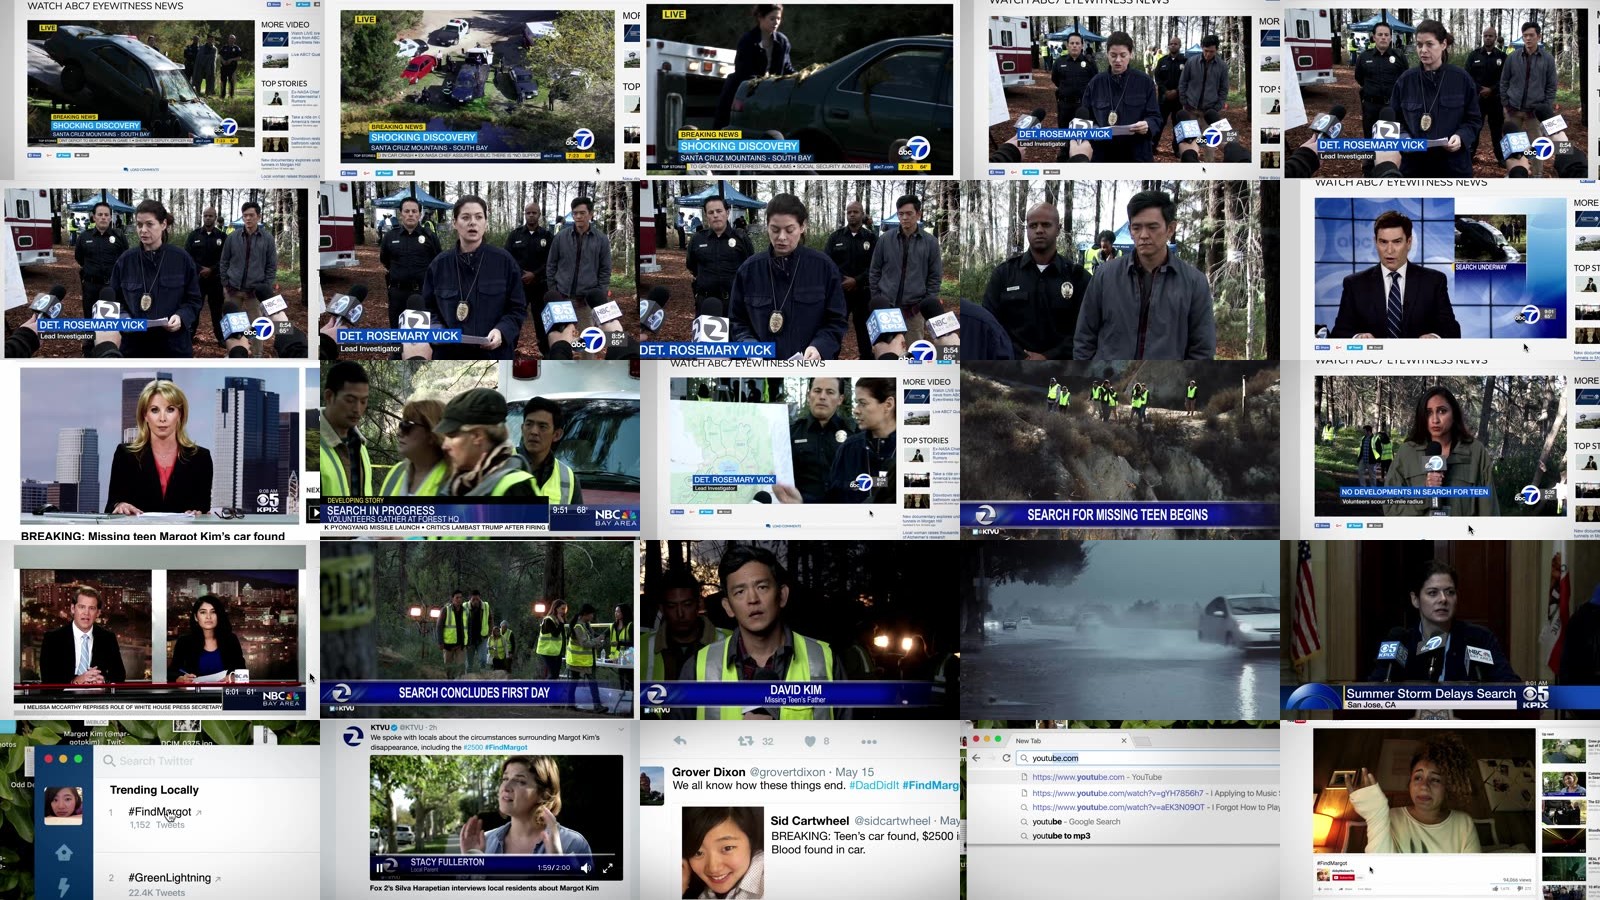Click Load Comments under sunken car video
The image size is (1600, 900).
(x=141, y=170)
